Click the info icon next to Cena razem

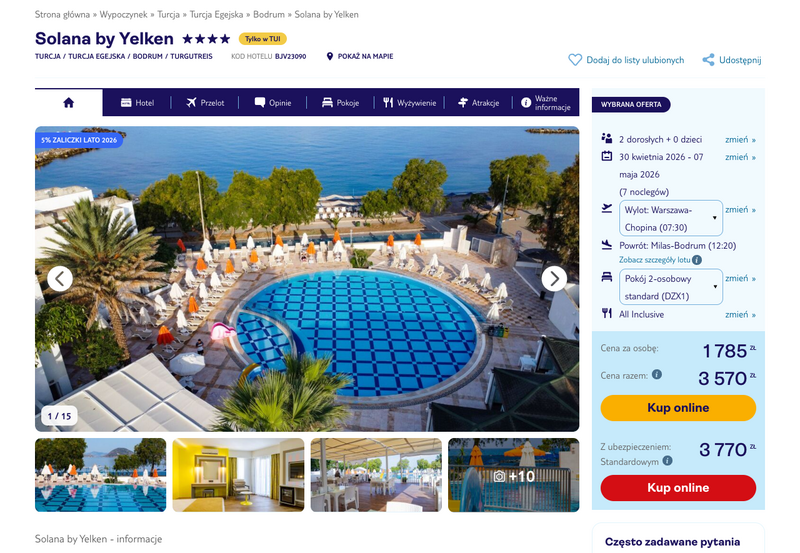[657, 374]
